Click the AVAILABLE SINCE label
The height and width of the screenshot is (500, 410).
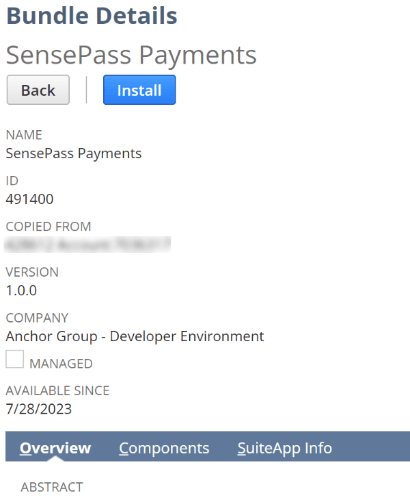pyautogui.click(x=58, y=390)
